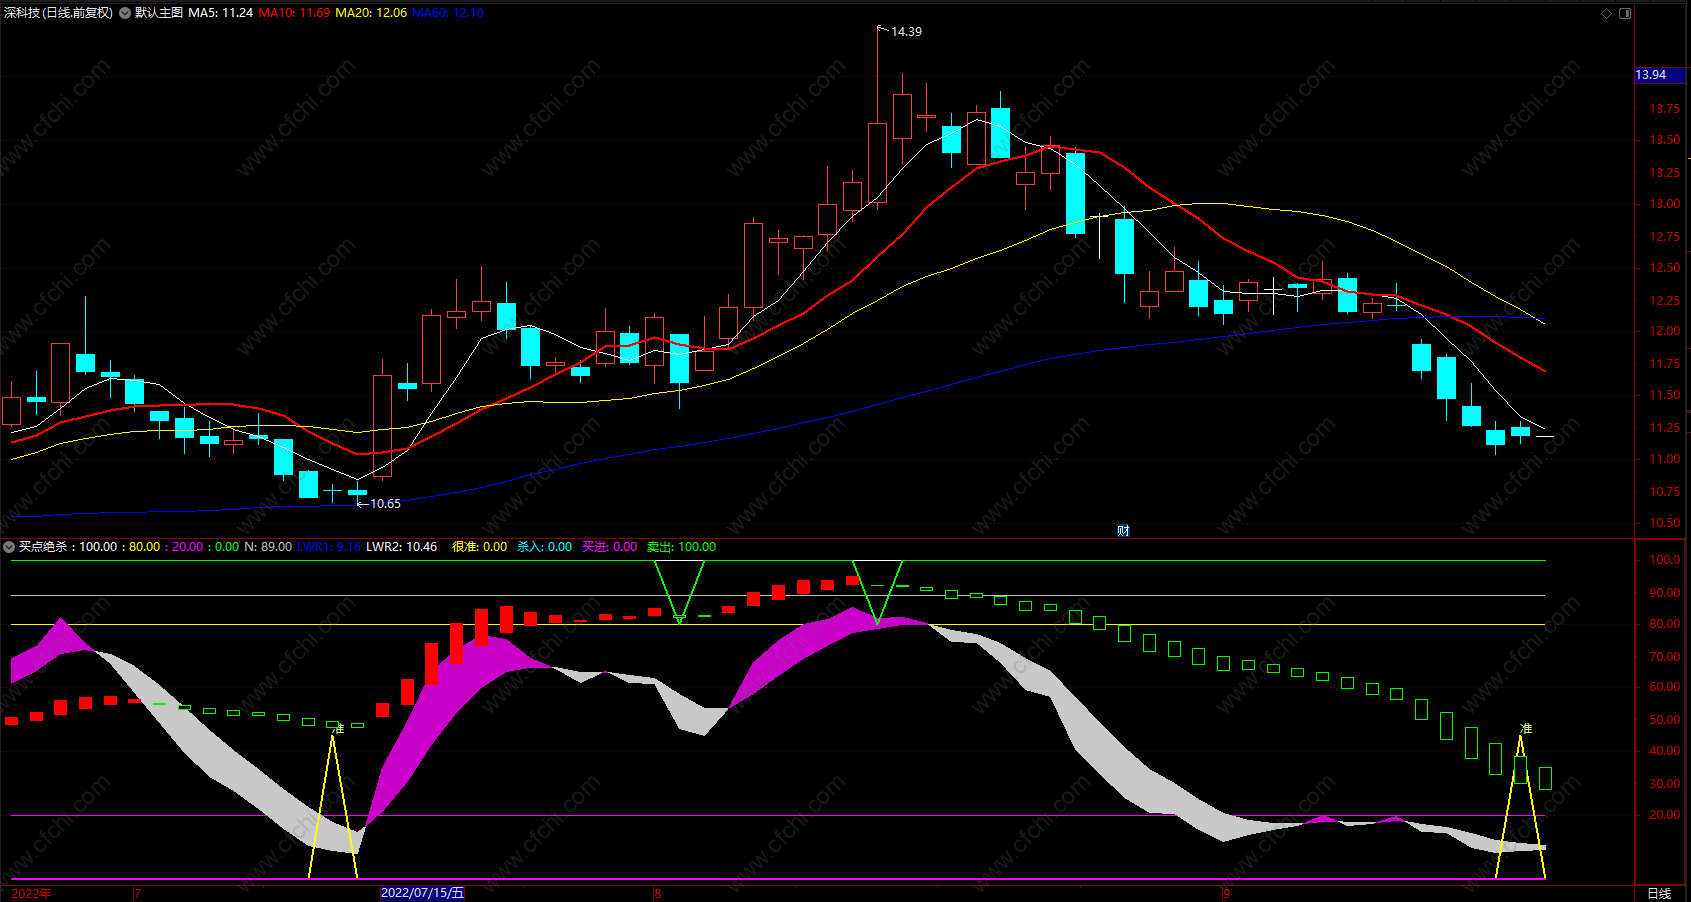The width and height of the screenshot is (1691, 902).
Task: Expand the 买点绝杀 indicator dropdown arrow
Action: pos(9,547)
